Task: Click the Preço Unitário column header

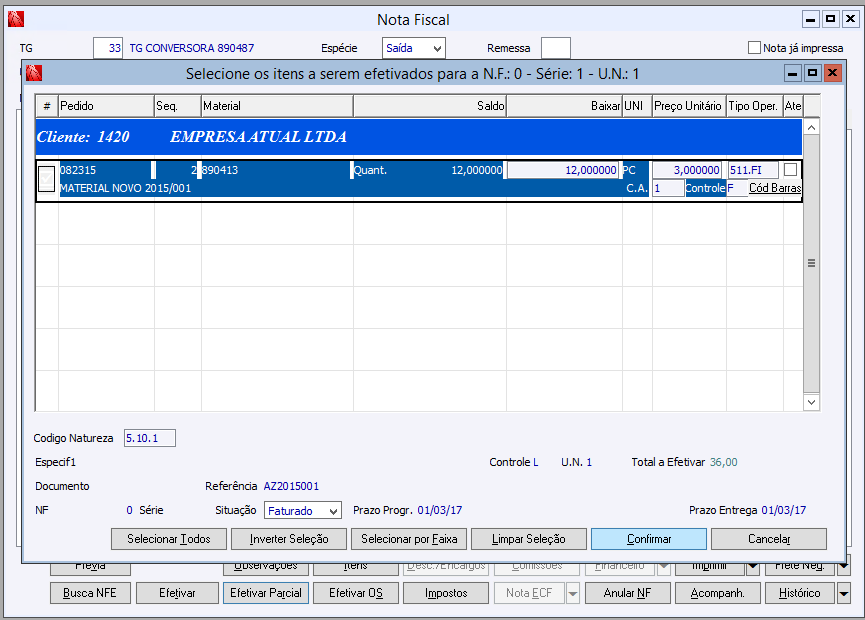Action: (x=688, y=106)
